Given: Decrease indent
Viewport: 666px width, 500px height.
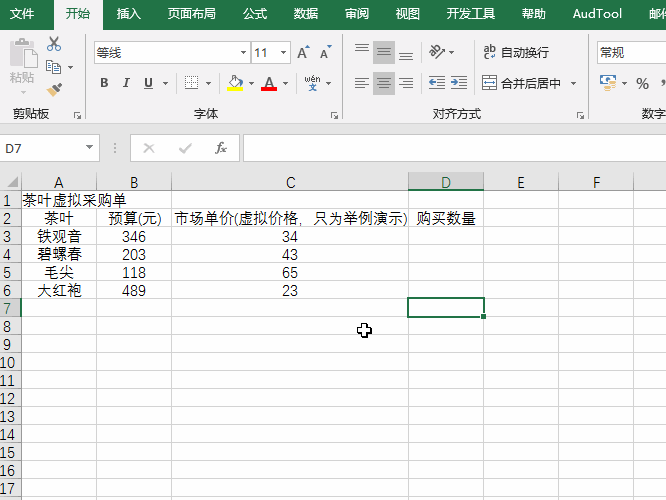Looking at the screenshot, I should coord(437,83).
